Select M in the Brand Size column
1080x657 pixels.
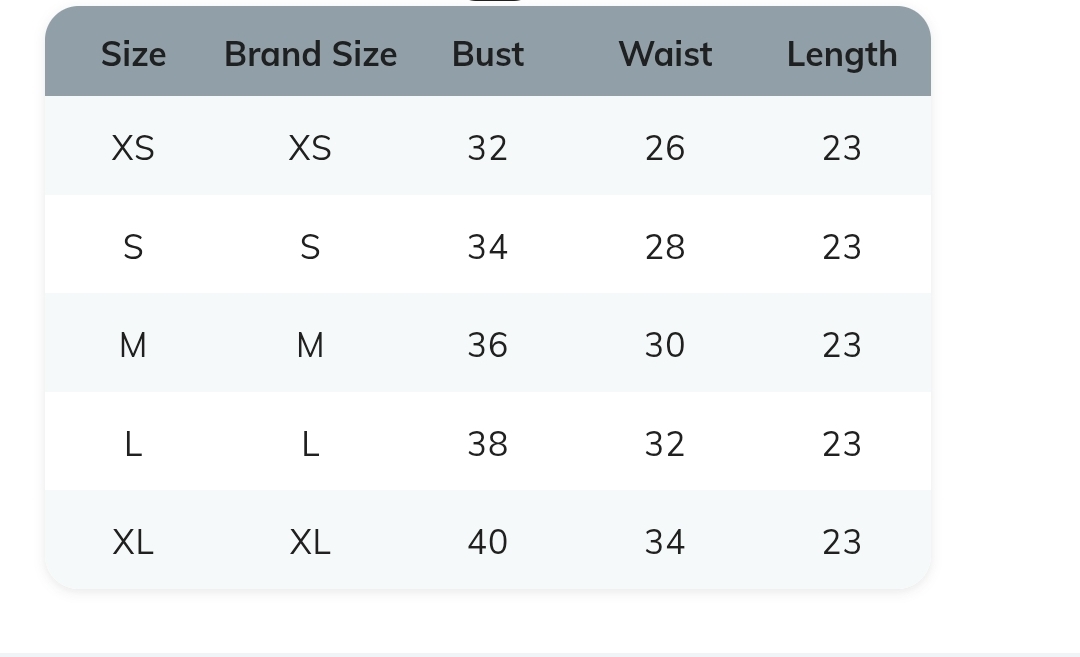tap(310, 345)
